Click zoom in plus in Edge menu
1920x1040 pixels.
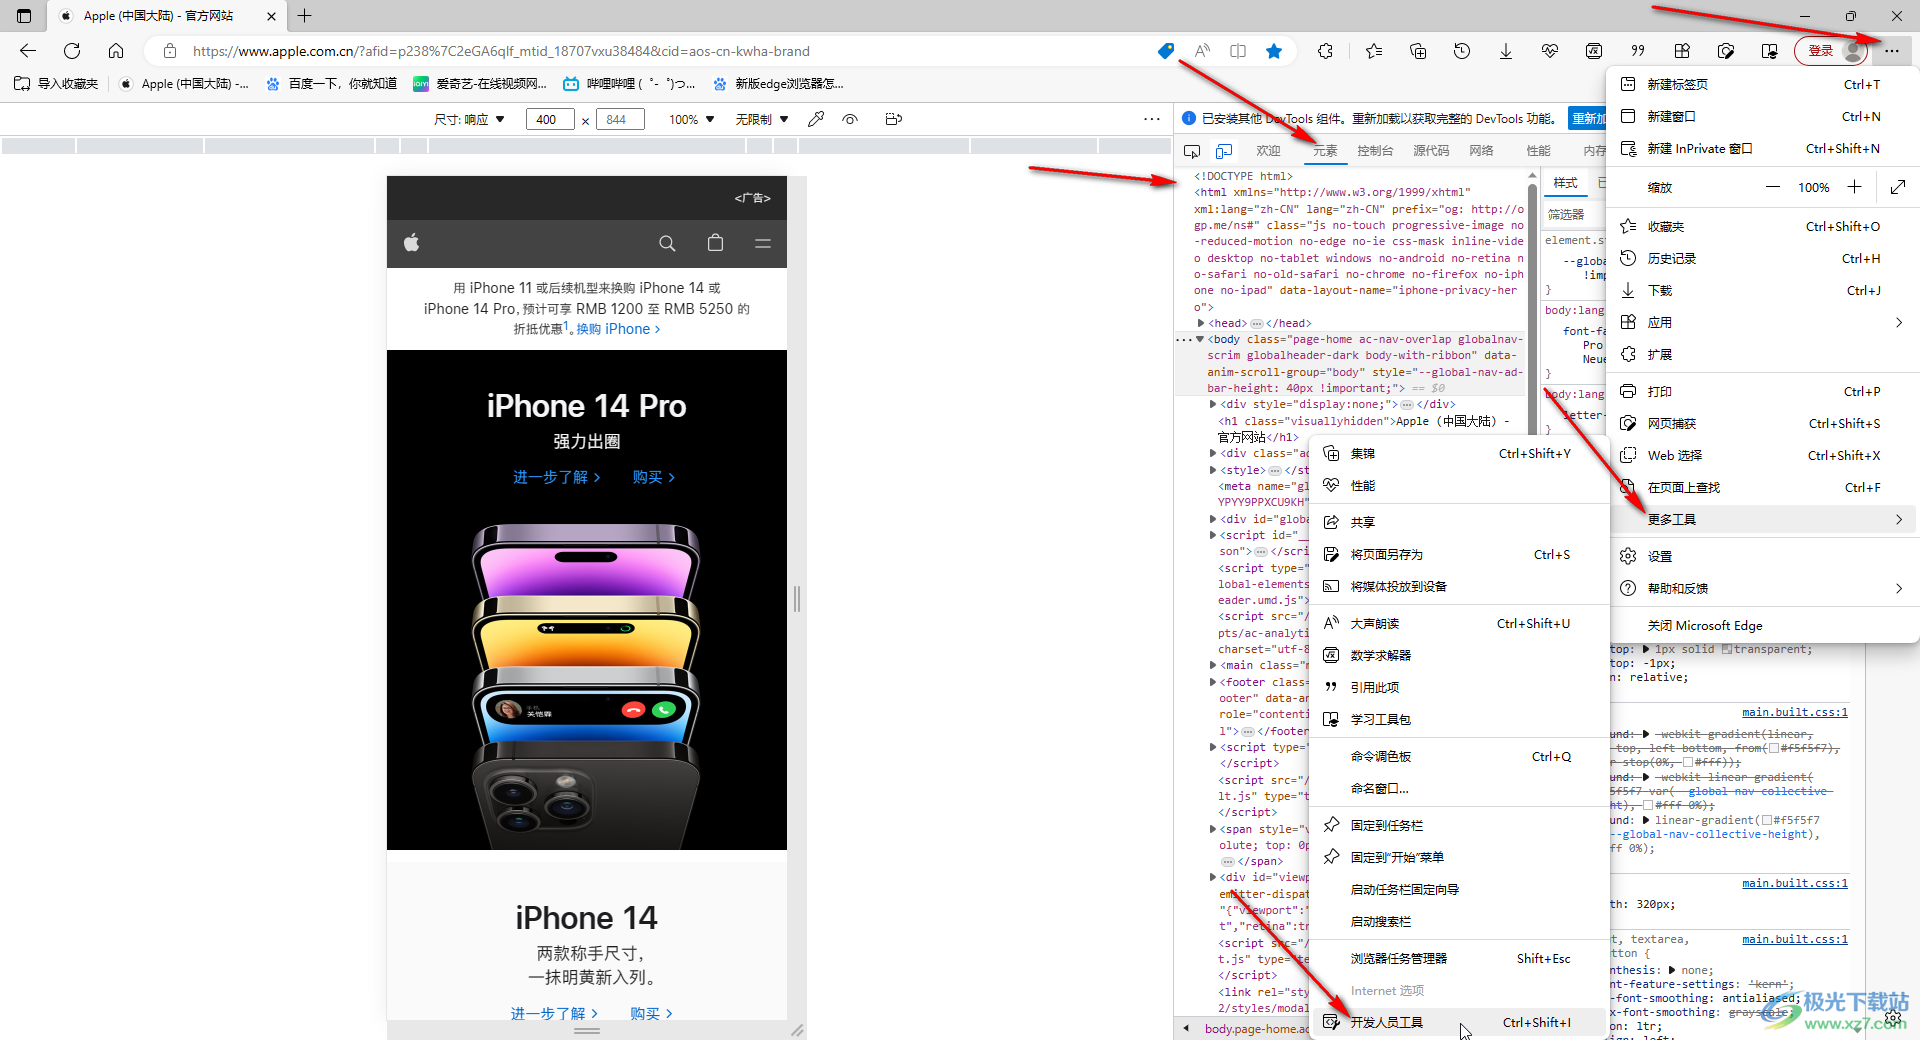click(x=1854, y=187)
